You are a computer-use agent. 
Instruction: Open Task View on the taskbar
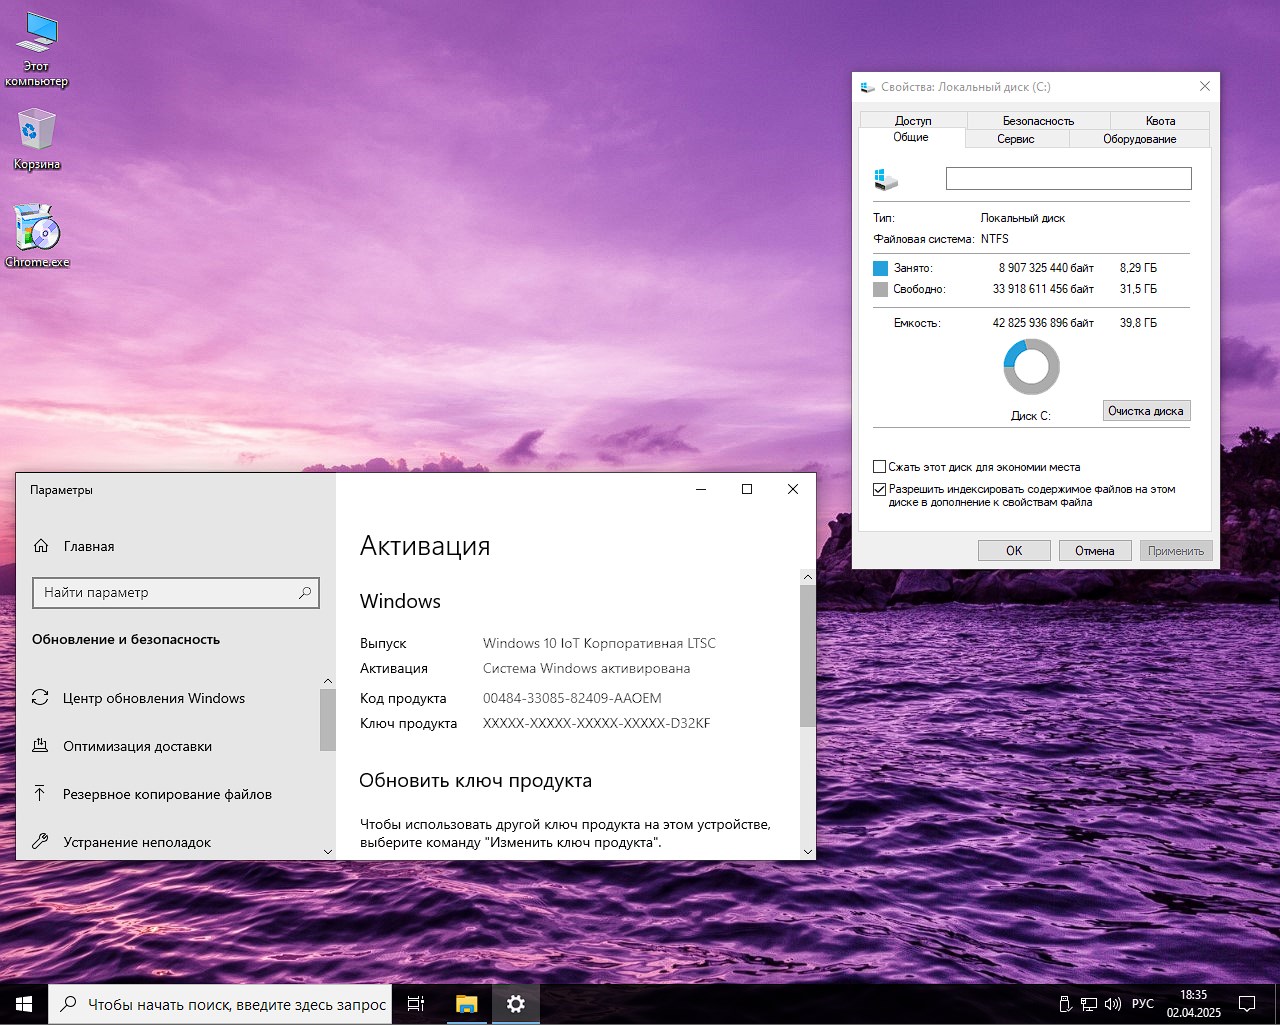[416, 1004]
